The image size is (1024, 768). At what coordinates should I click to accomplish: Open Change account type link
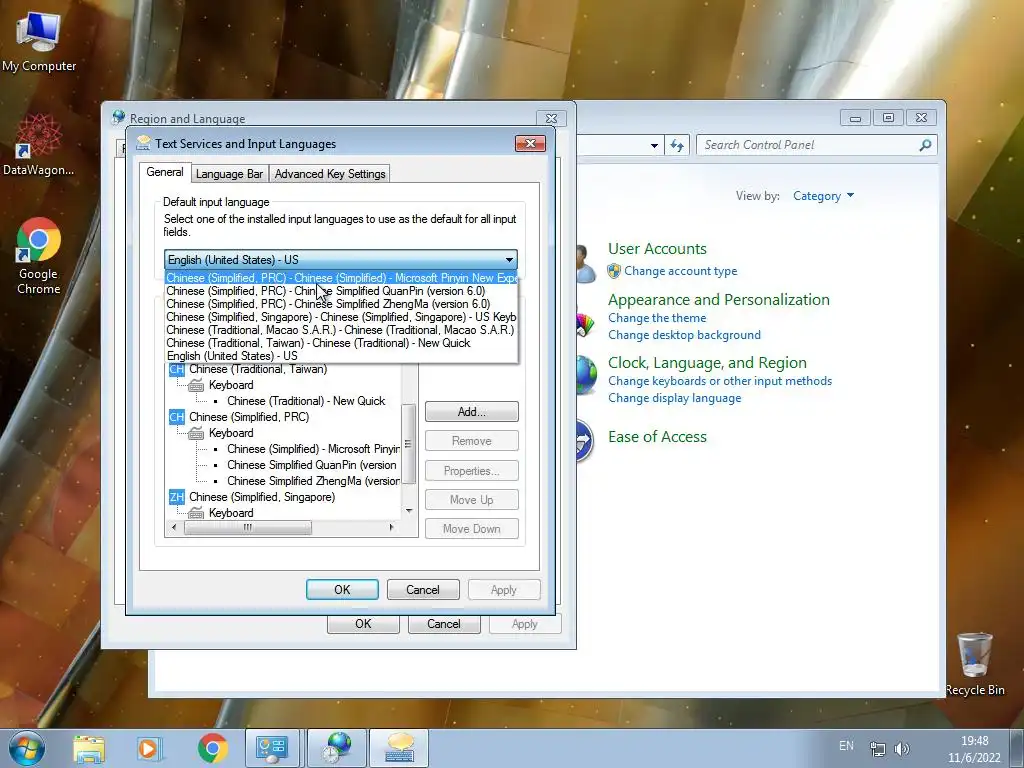680,271
